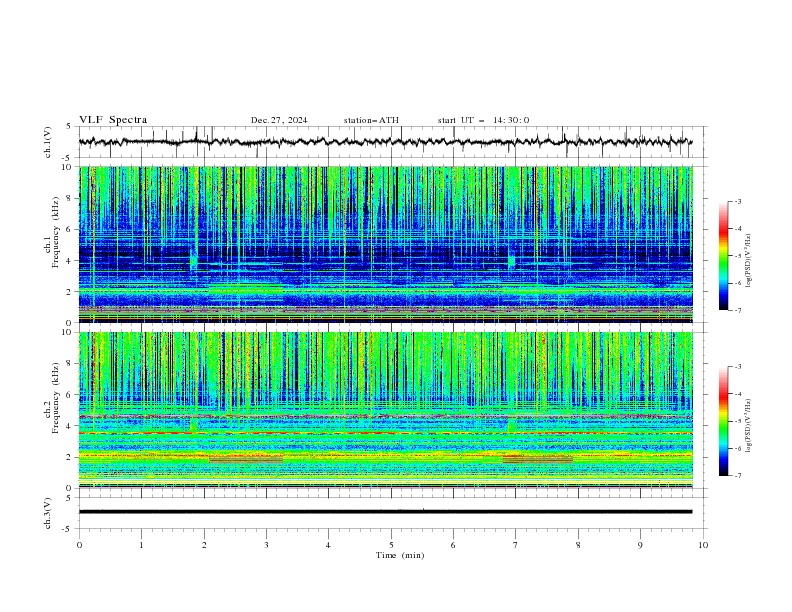792x612 pixels.
Task: Click ch.1 colorbar label "log(PSD)(V²/Hz)"
Action: [x=749, y=261]
